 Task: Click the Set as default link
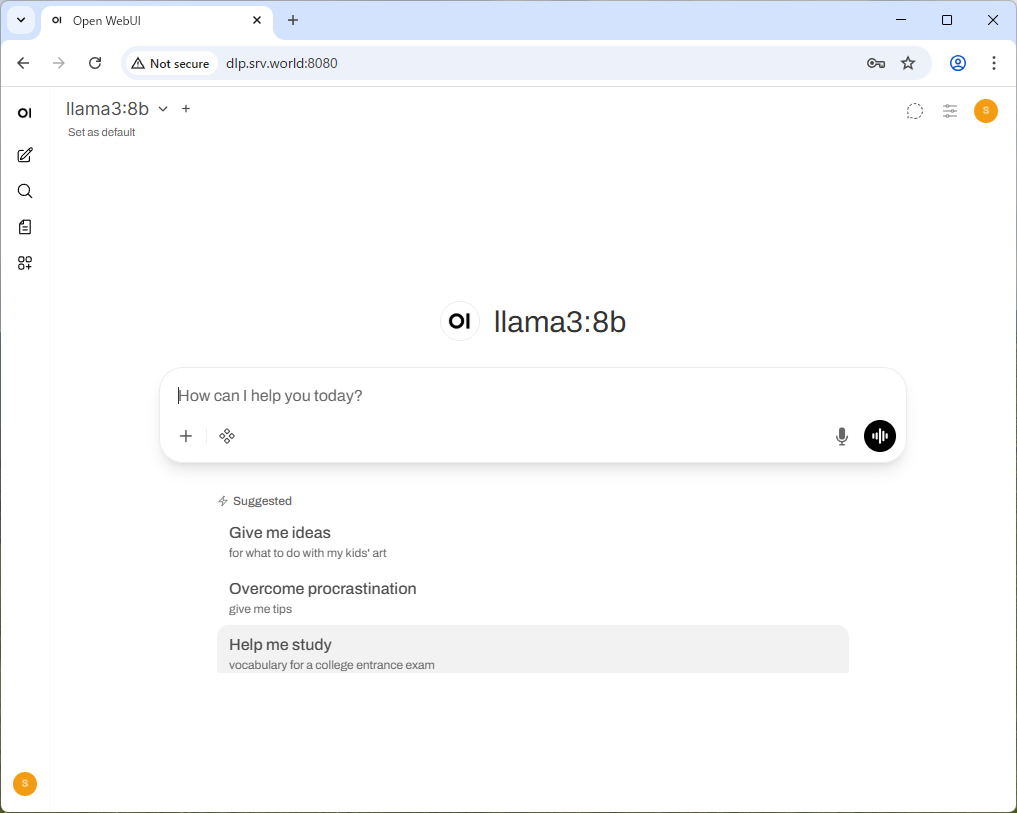[x=101, y=132]
